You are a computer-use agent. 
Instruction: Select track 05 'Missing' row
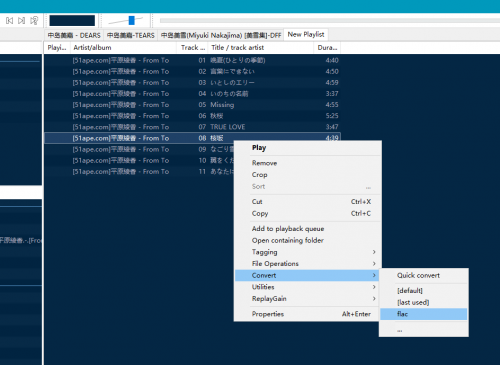(192, 105)
